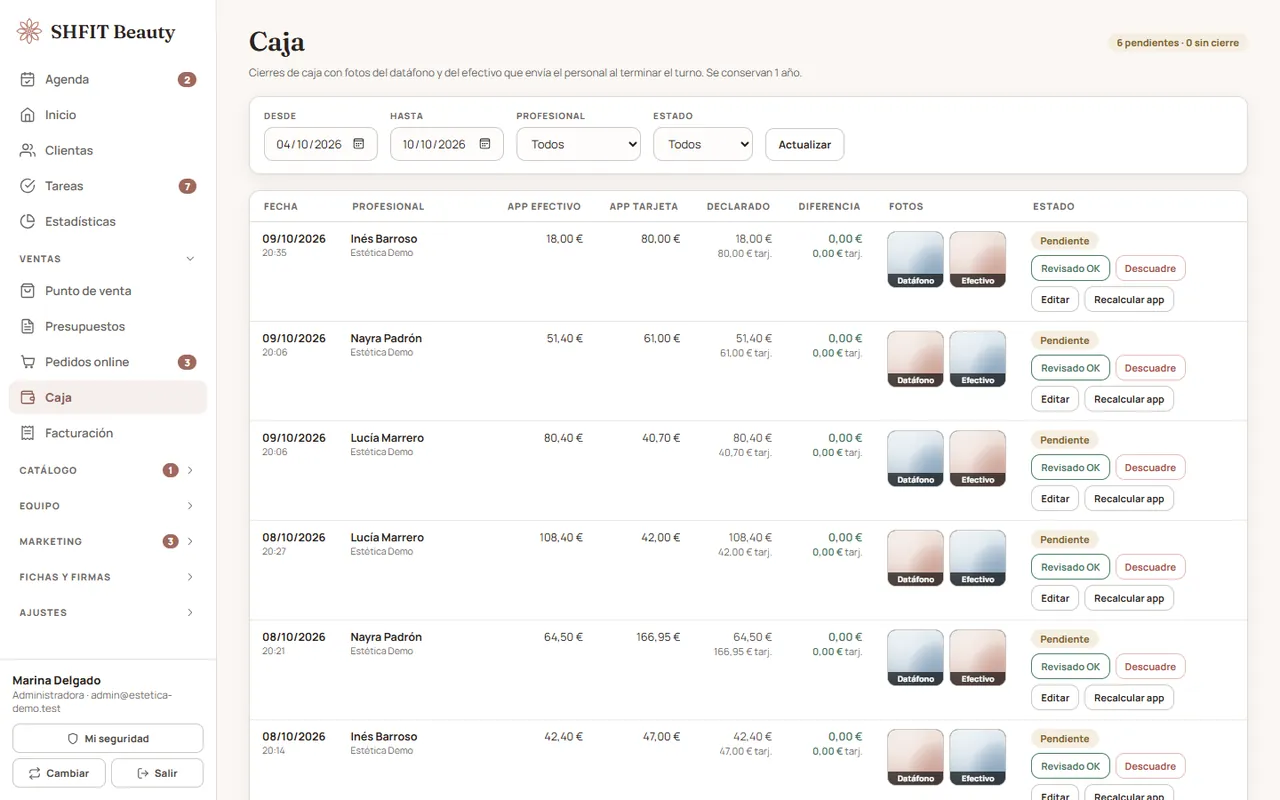Click the 108,40 € App efectivo amount
This screenshot has width=1280, height=800.
tap(561, 538)
